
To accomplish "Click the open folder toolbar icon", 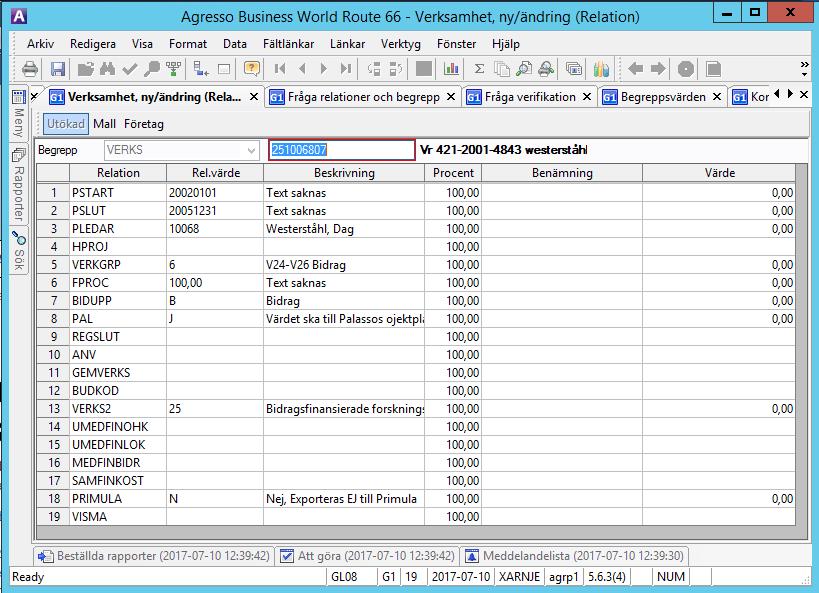I will click(x=86, y=69).
